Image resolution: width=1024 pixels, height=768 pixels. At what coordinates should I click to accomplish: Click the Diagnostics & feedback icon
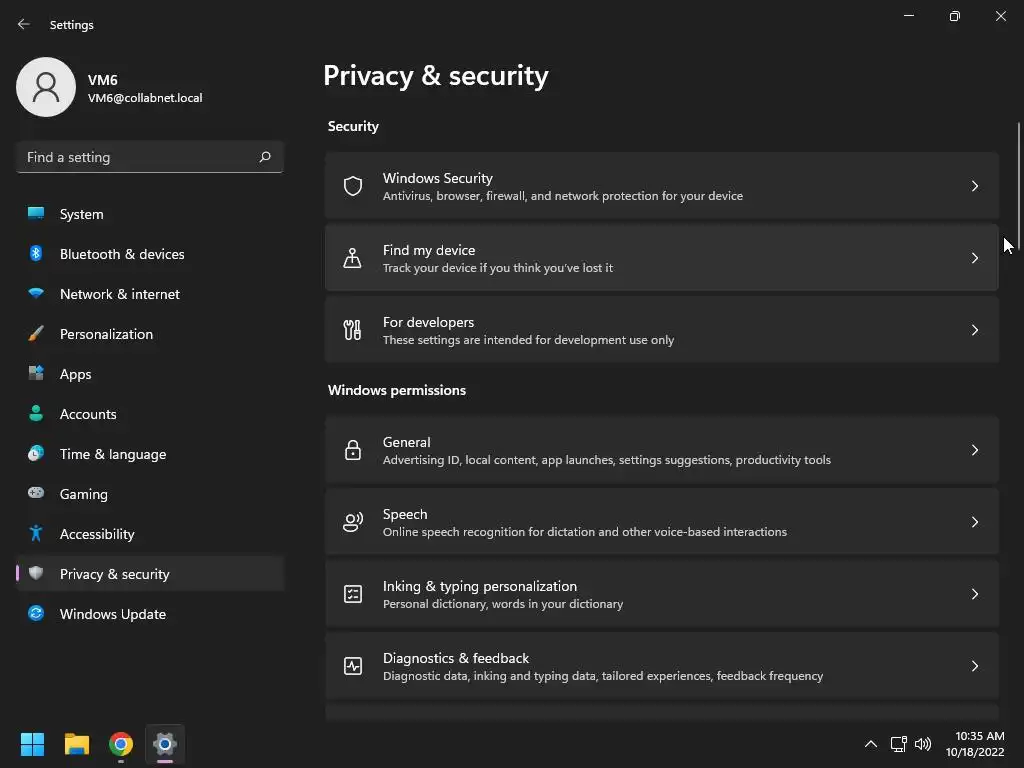pyautogui.click(x=353, y=666)
